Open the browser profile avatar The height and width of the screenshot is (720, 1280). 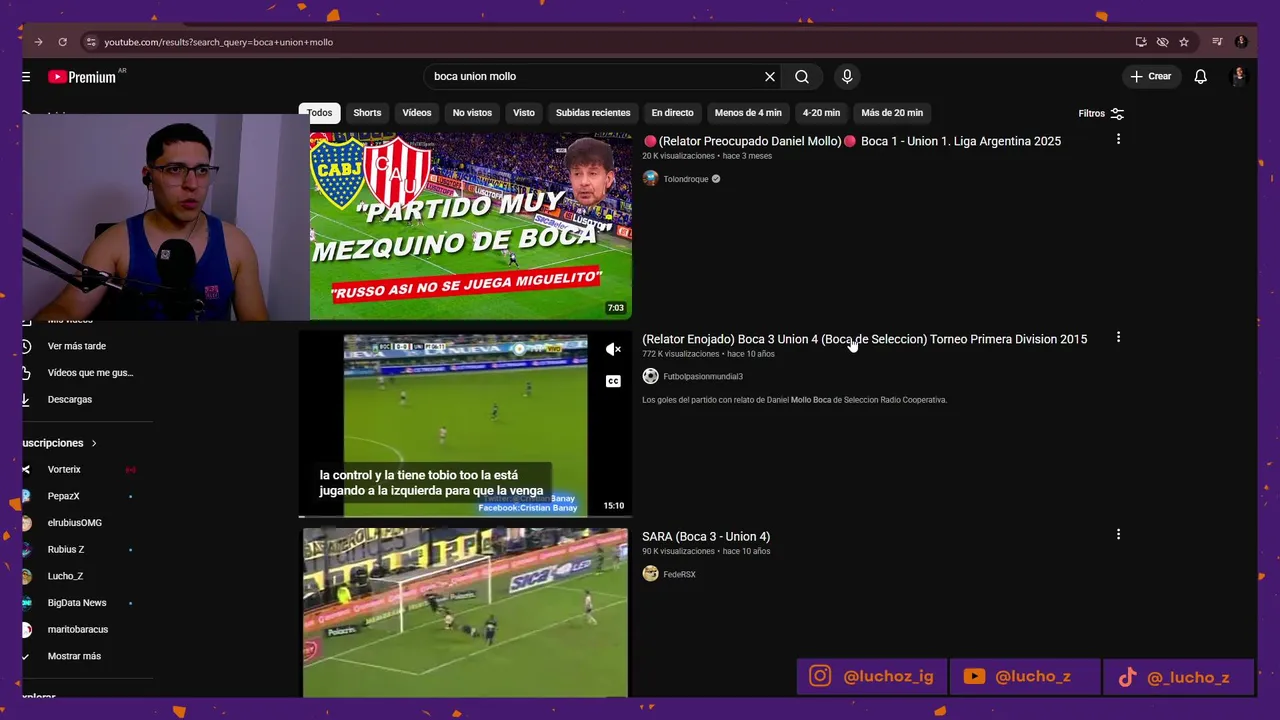pos(1241,42)
